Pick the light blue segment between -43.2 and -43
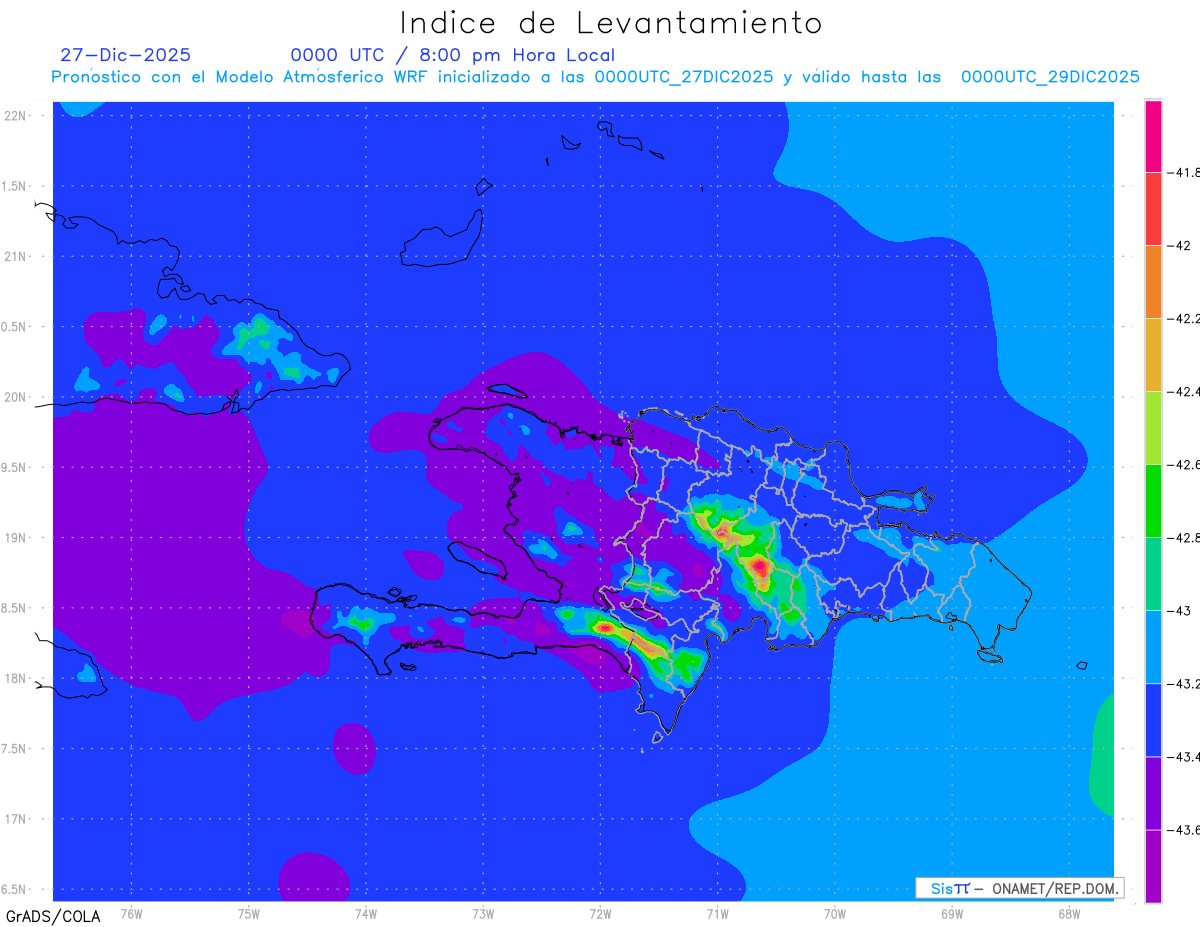 1153,647
